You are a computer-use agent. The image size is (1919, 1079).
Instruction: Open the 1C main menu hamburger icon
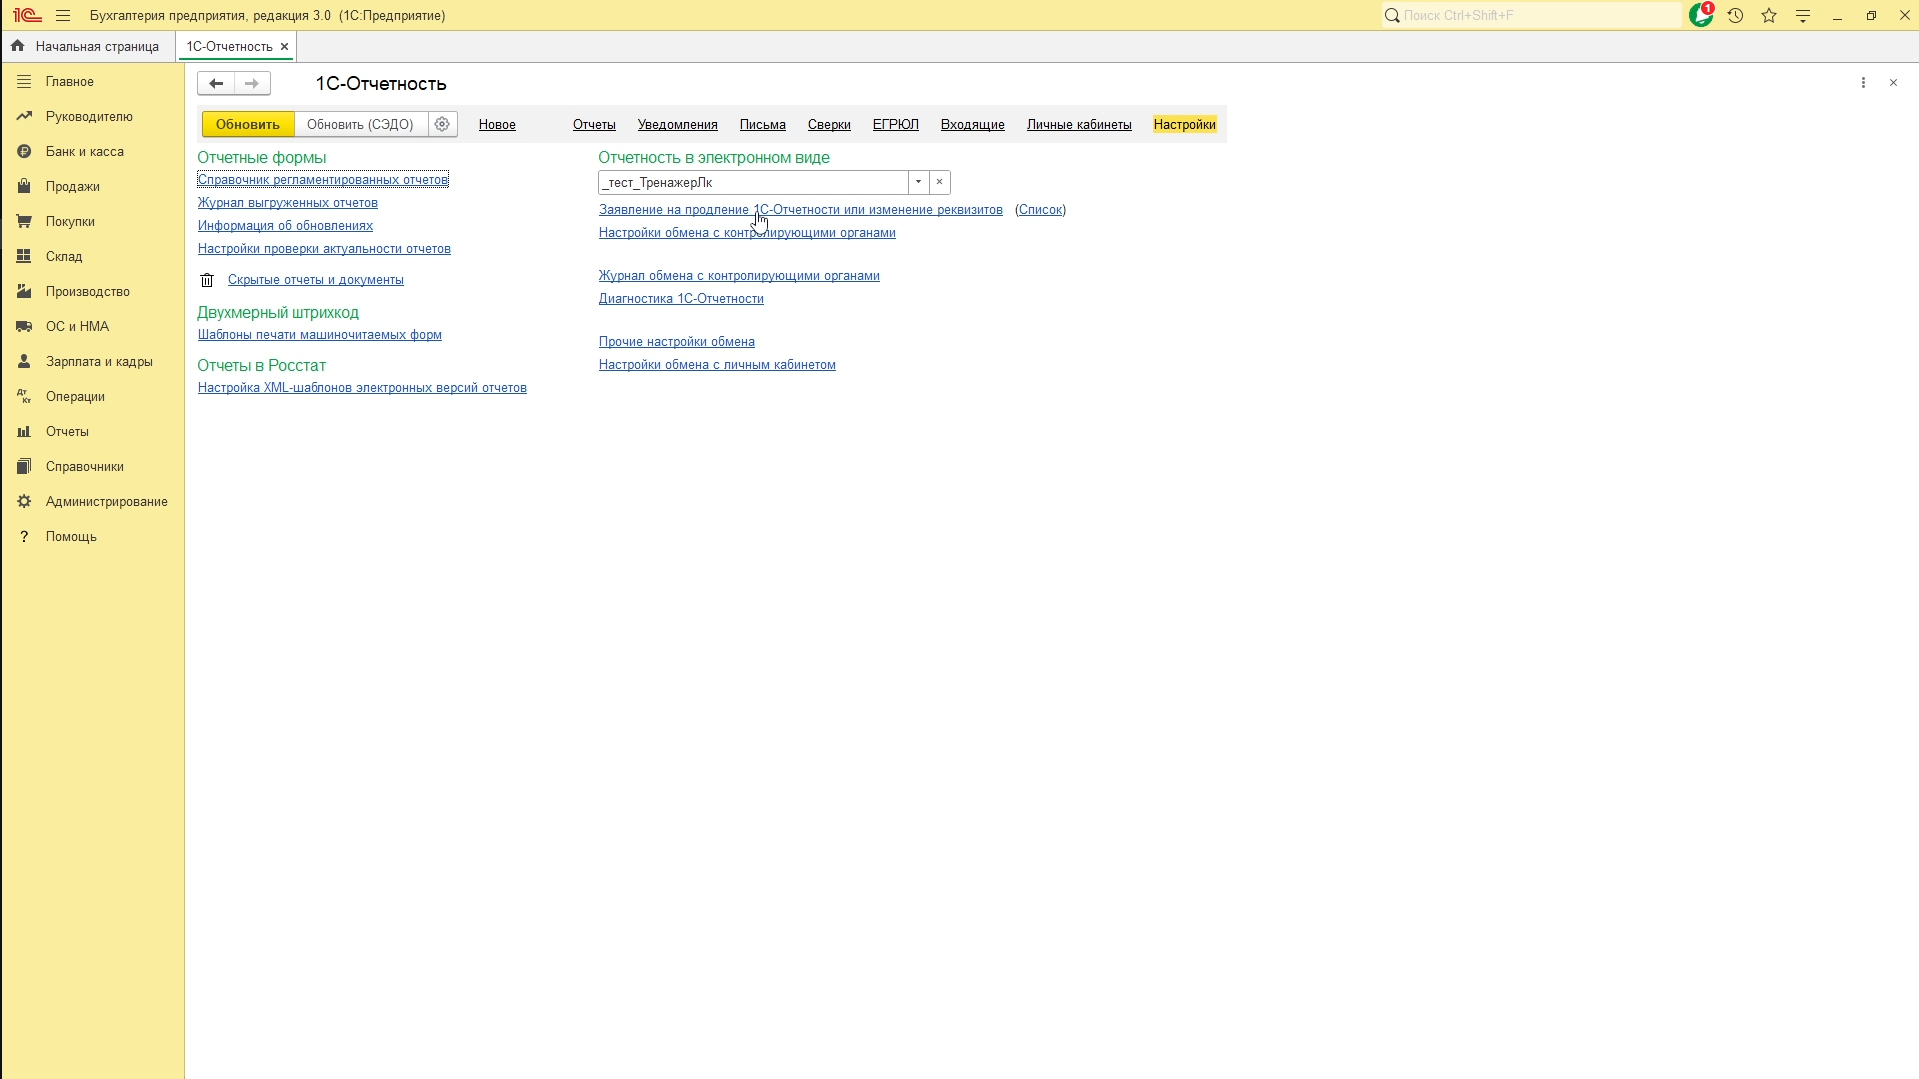63,16
